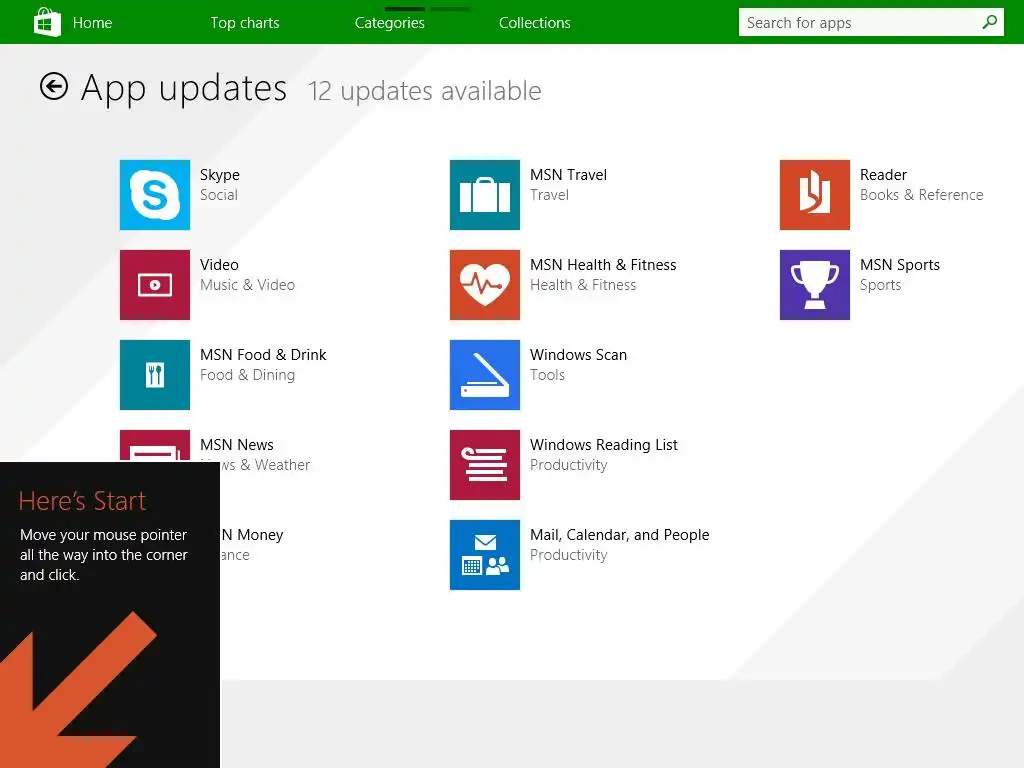1024x768 pixels.
Task: Go back using the circled arrow
Action: point(54,86)
